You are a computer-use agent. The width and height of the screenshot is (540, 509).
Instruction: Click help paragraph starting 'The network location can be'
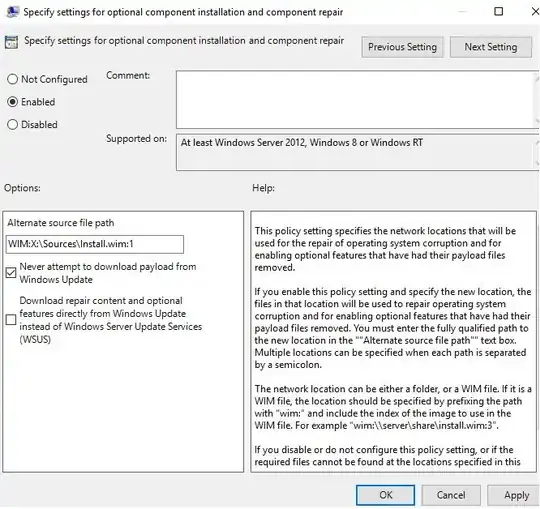tap(393, 407)
